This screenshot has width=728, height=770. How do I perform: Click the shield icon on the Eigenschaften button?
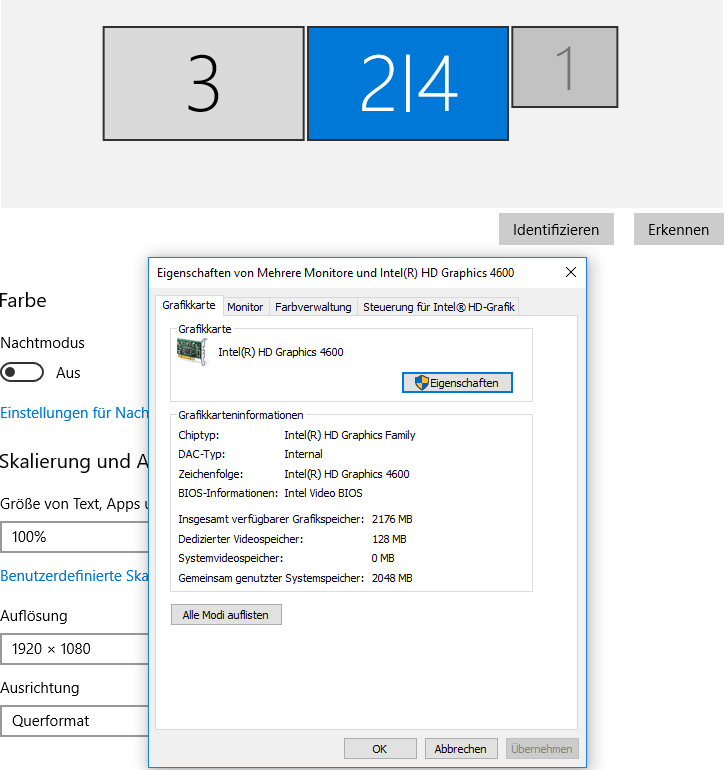pyautogui.click(x=421, y=383)
